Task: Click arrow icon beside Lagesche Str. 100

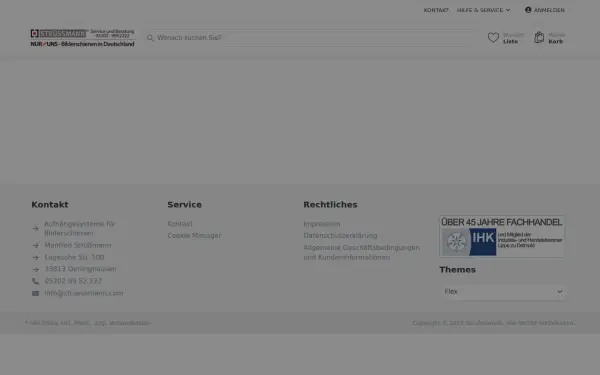Action: pos(36,258)
